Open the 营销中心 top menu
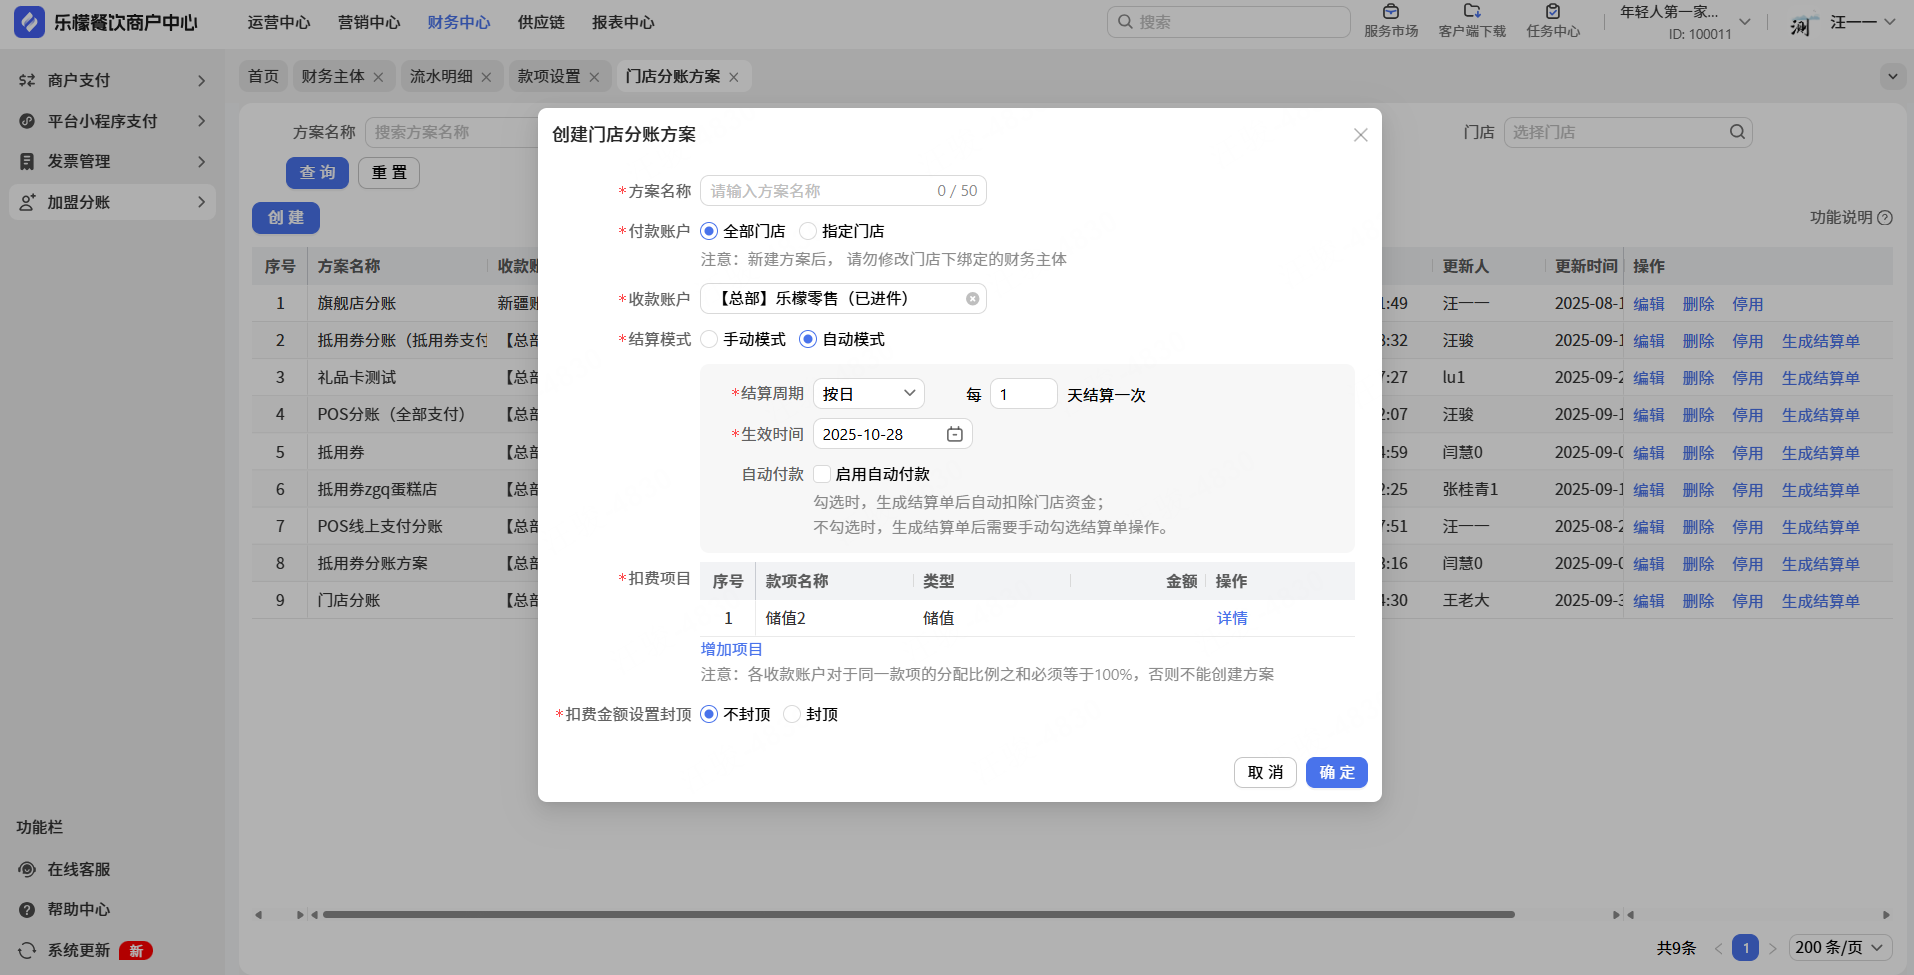1914x975 pixels. point(369,22)
